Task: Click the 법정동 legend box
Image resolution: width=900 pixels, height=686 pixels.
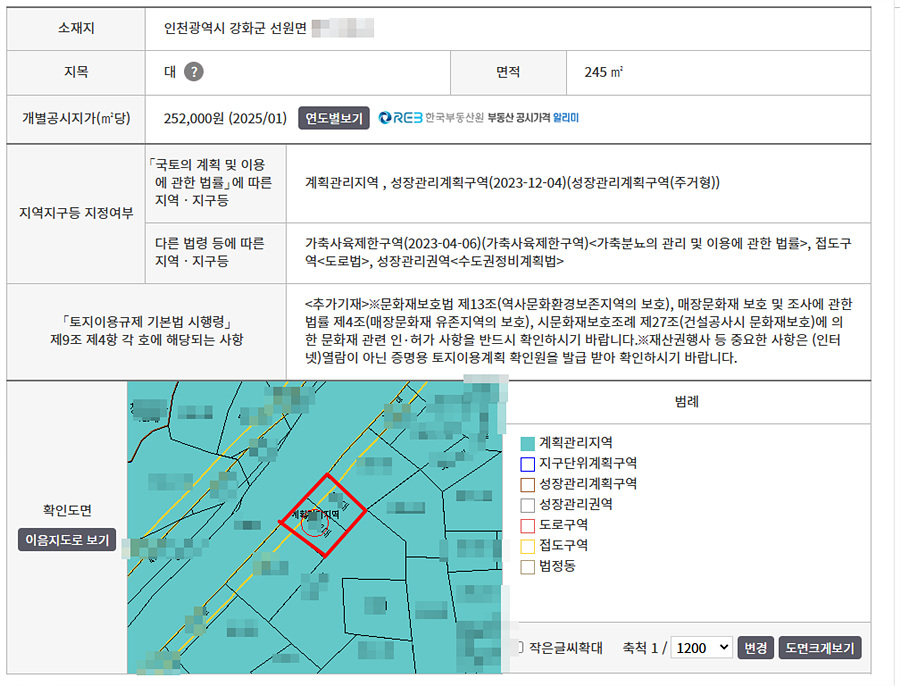Action: (528, 567)
